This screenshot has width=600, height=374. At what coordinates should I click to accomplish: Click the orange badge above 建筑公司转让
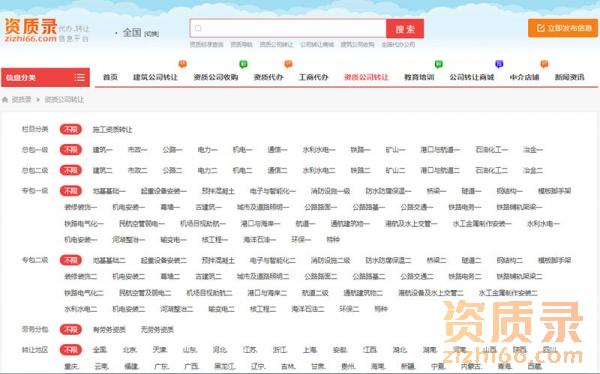[183, 64]
